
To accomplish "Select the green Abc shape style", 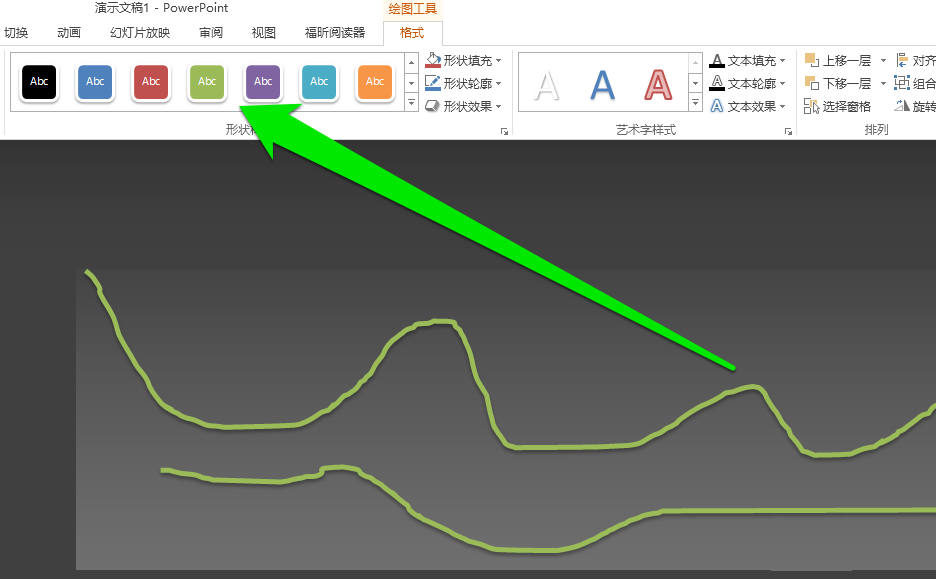I will [x=207, y=82].
